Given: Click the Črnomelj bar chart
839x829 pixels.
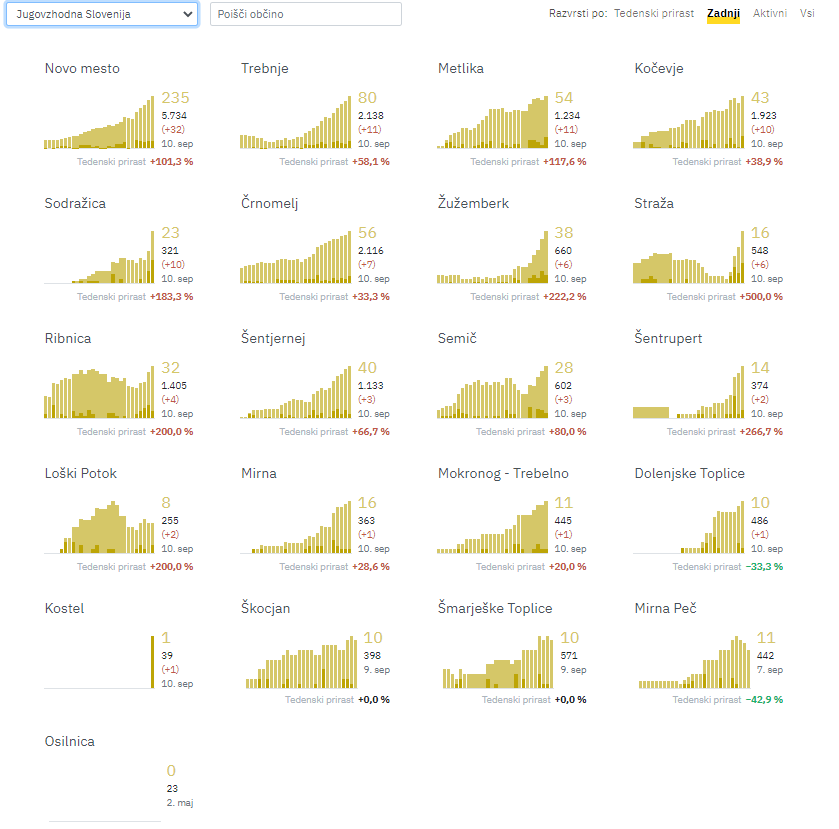Looking at the screenshot, I should 295,257.
